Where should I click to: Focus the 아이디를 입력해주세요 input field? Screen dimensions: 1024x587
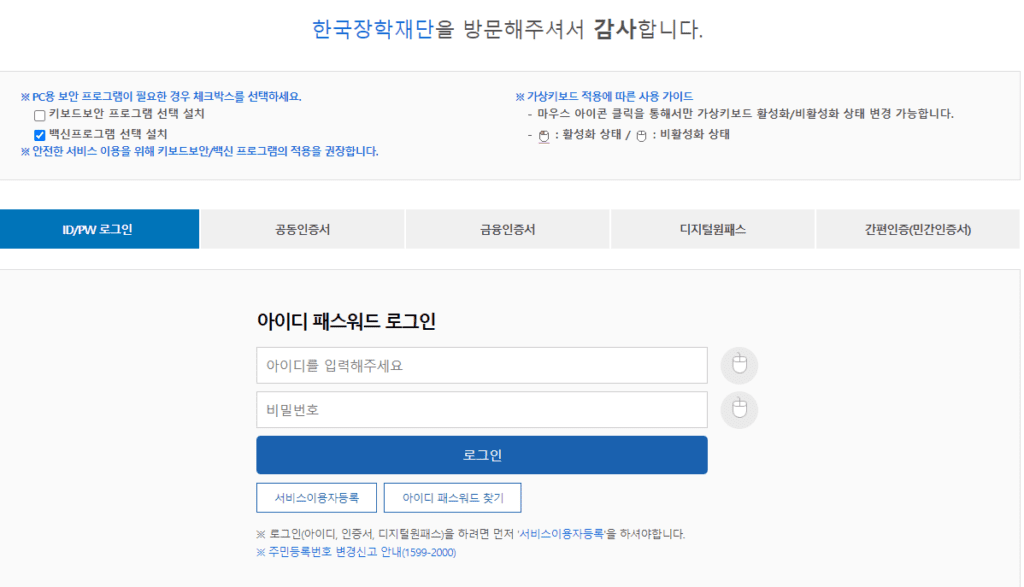[x=482, y=366]
